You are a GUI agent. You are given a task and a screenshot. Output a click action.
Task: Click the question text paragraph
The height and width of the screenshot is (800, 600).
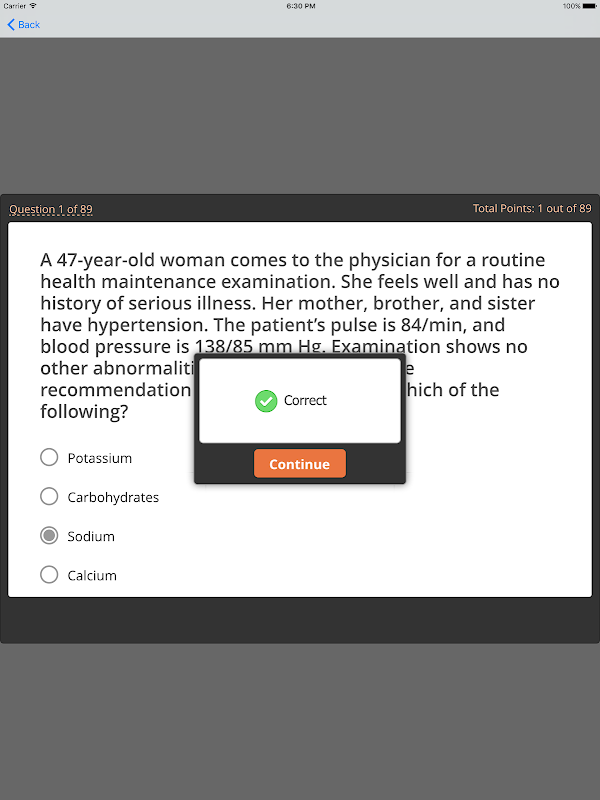coord(300,335)
